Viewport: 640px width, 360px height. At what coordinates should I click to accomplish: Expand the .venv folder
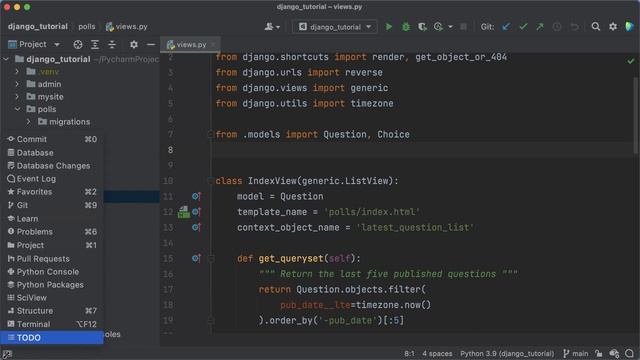17,72
